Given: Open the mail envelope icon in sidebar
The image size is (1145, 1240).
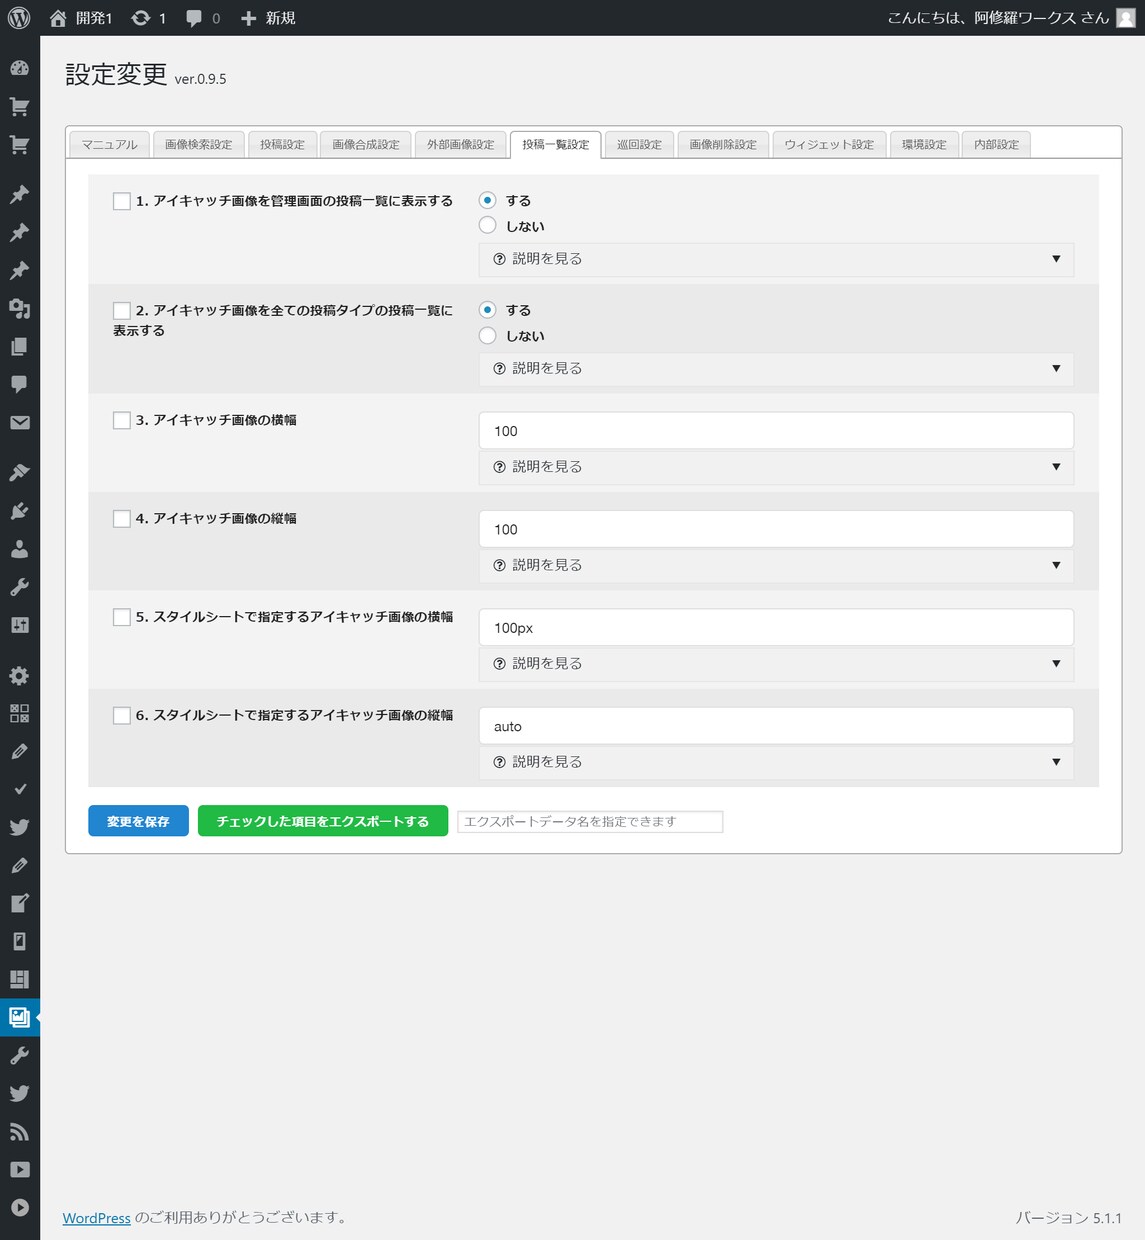Looking at the screenshot, I should pos(19,422).
